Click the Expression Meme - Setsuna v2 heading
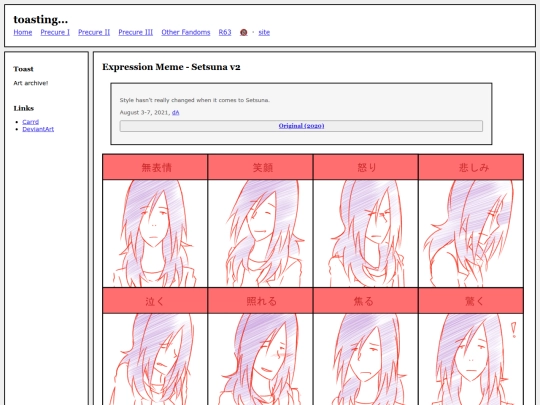Screen dimensions: 540x405 [171, 67]
